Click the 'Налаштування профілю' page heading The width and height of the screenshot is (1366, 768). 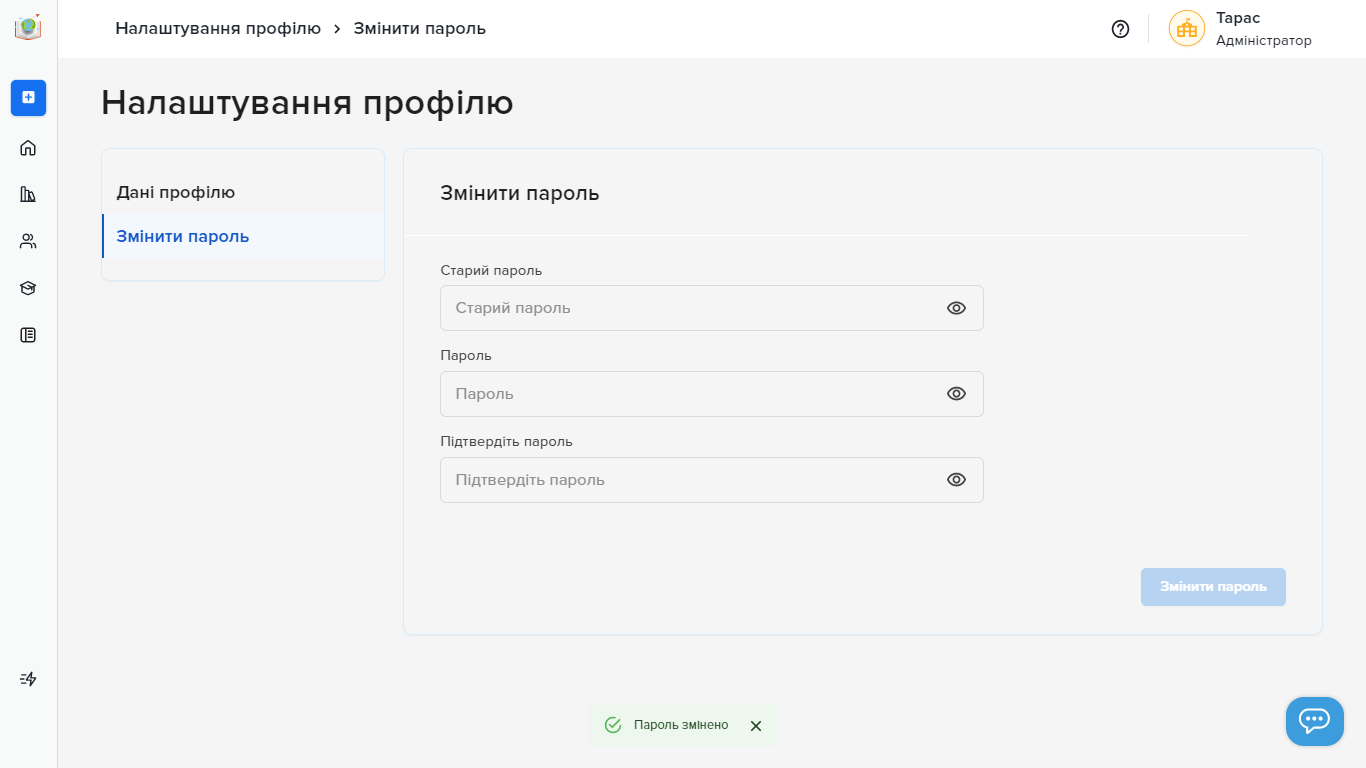[307, 103]
